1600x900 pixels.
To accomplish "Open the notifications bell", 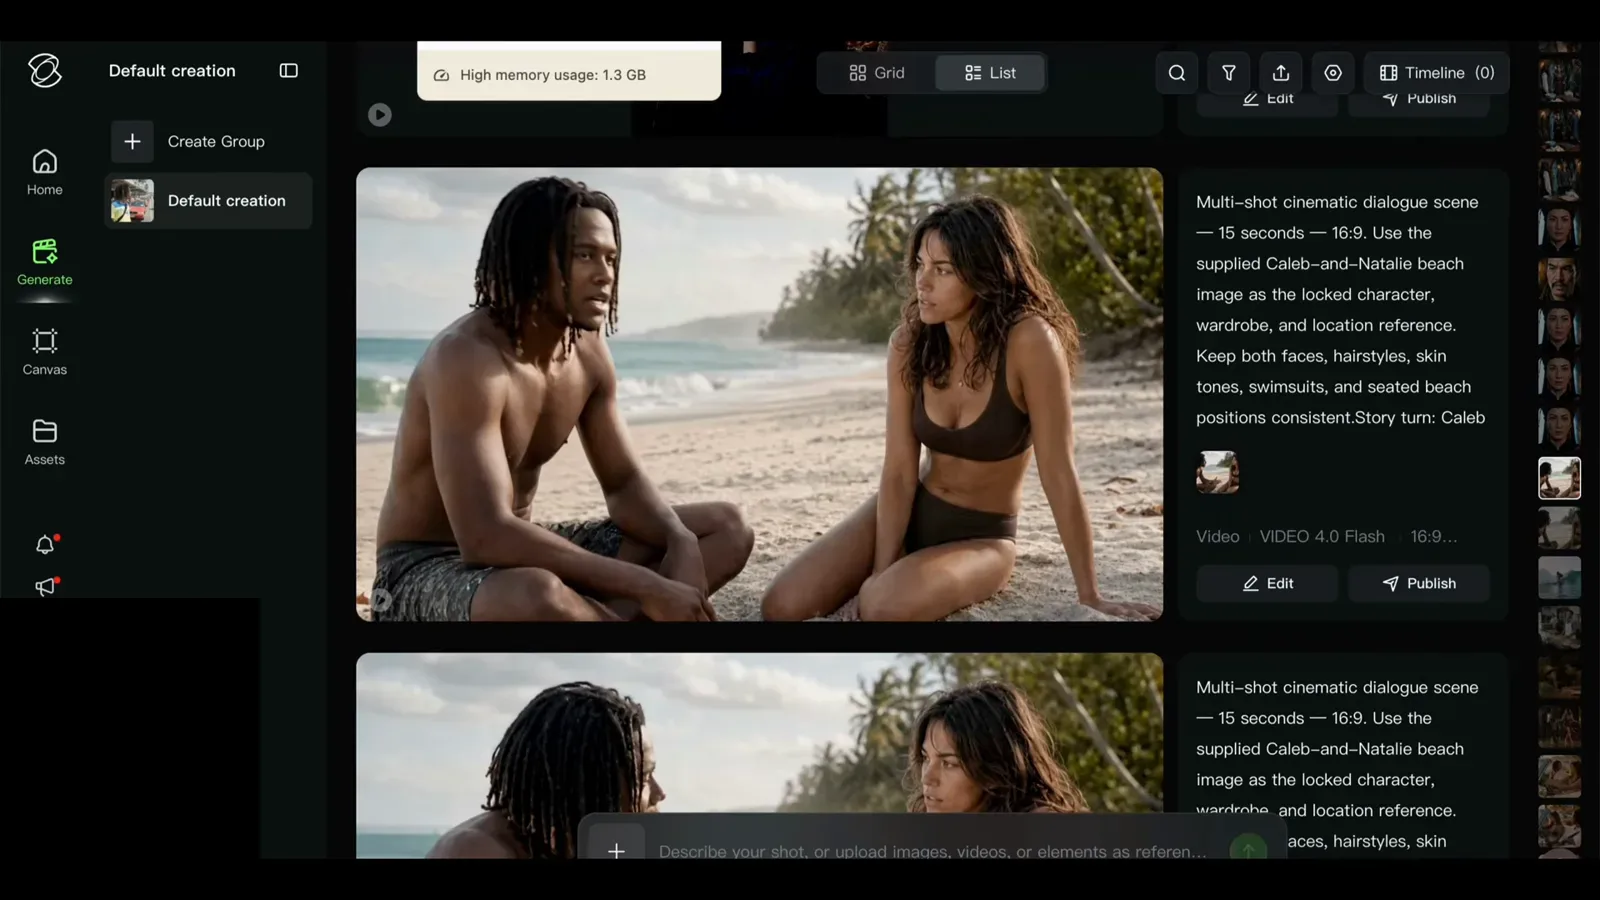I will [x=45, y=545].
